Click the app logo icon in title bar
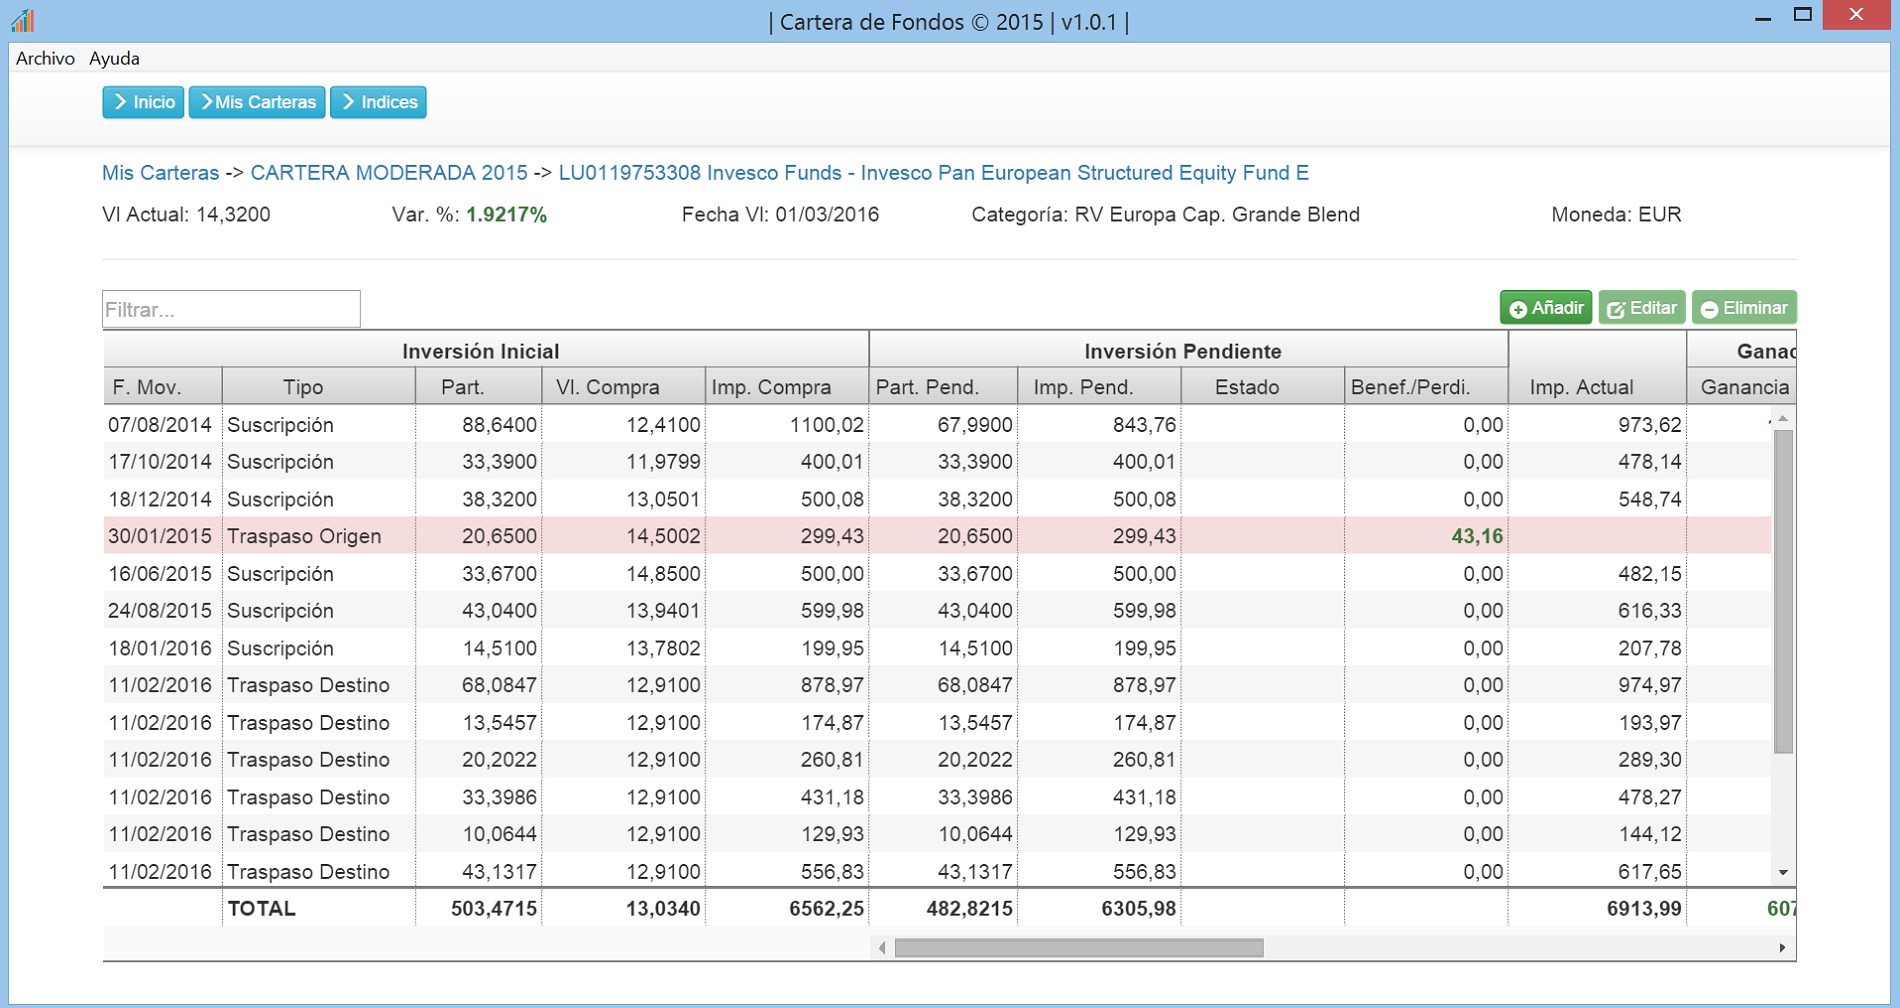 click(22, 20)
